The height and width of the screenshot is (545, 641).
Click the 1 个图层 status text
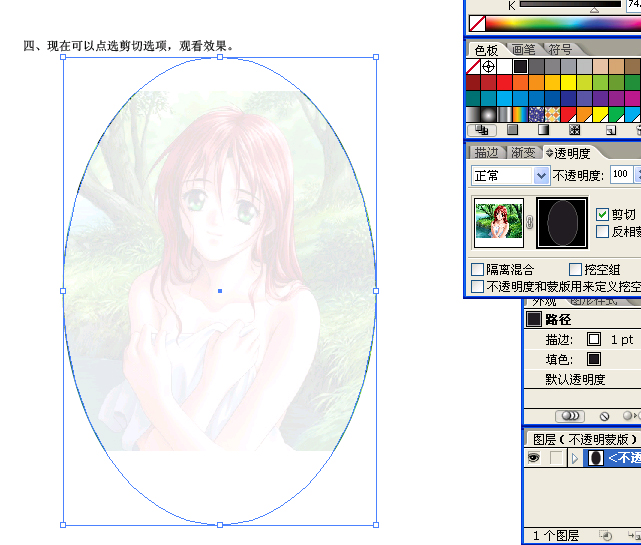556,535
